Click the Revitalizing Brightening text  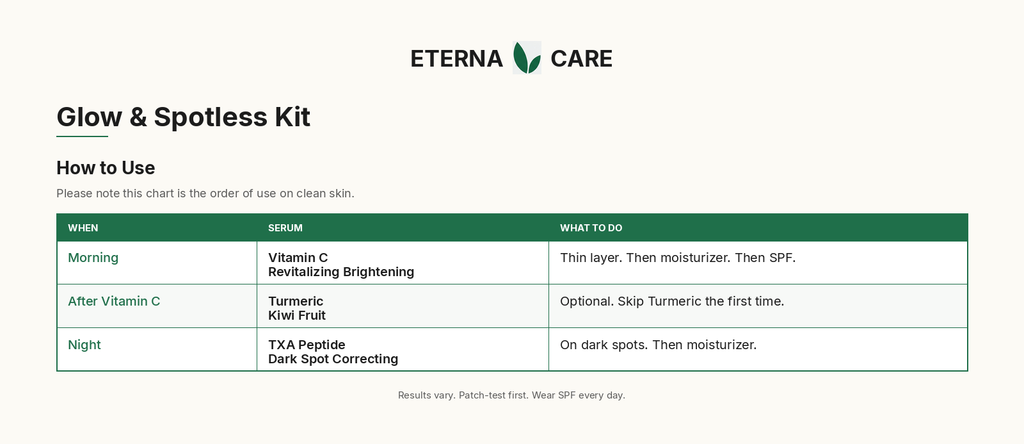click(x=341, y=272)
